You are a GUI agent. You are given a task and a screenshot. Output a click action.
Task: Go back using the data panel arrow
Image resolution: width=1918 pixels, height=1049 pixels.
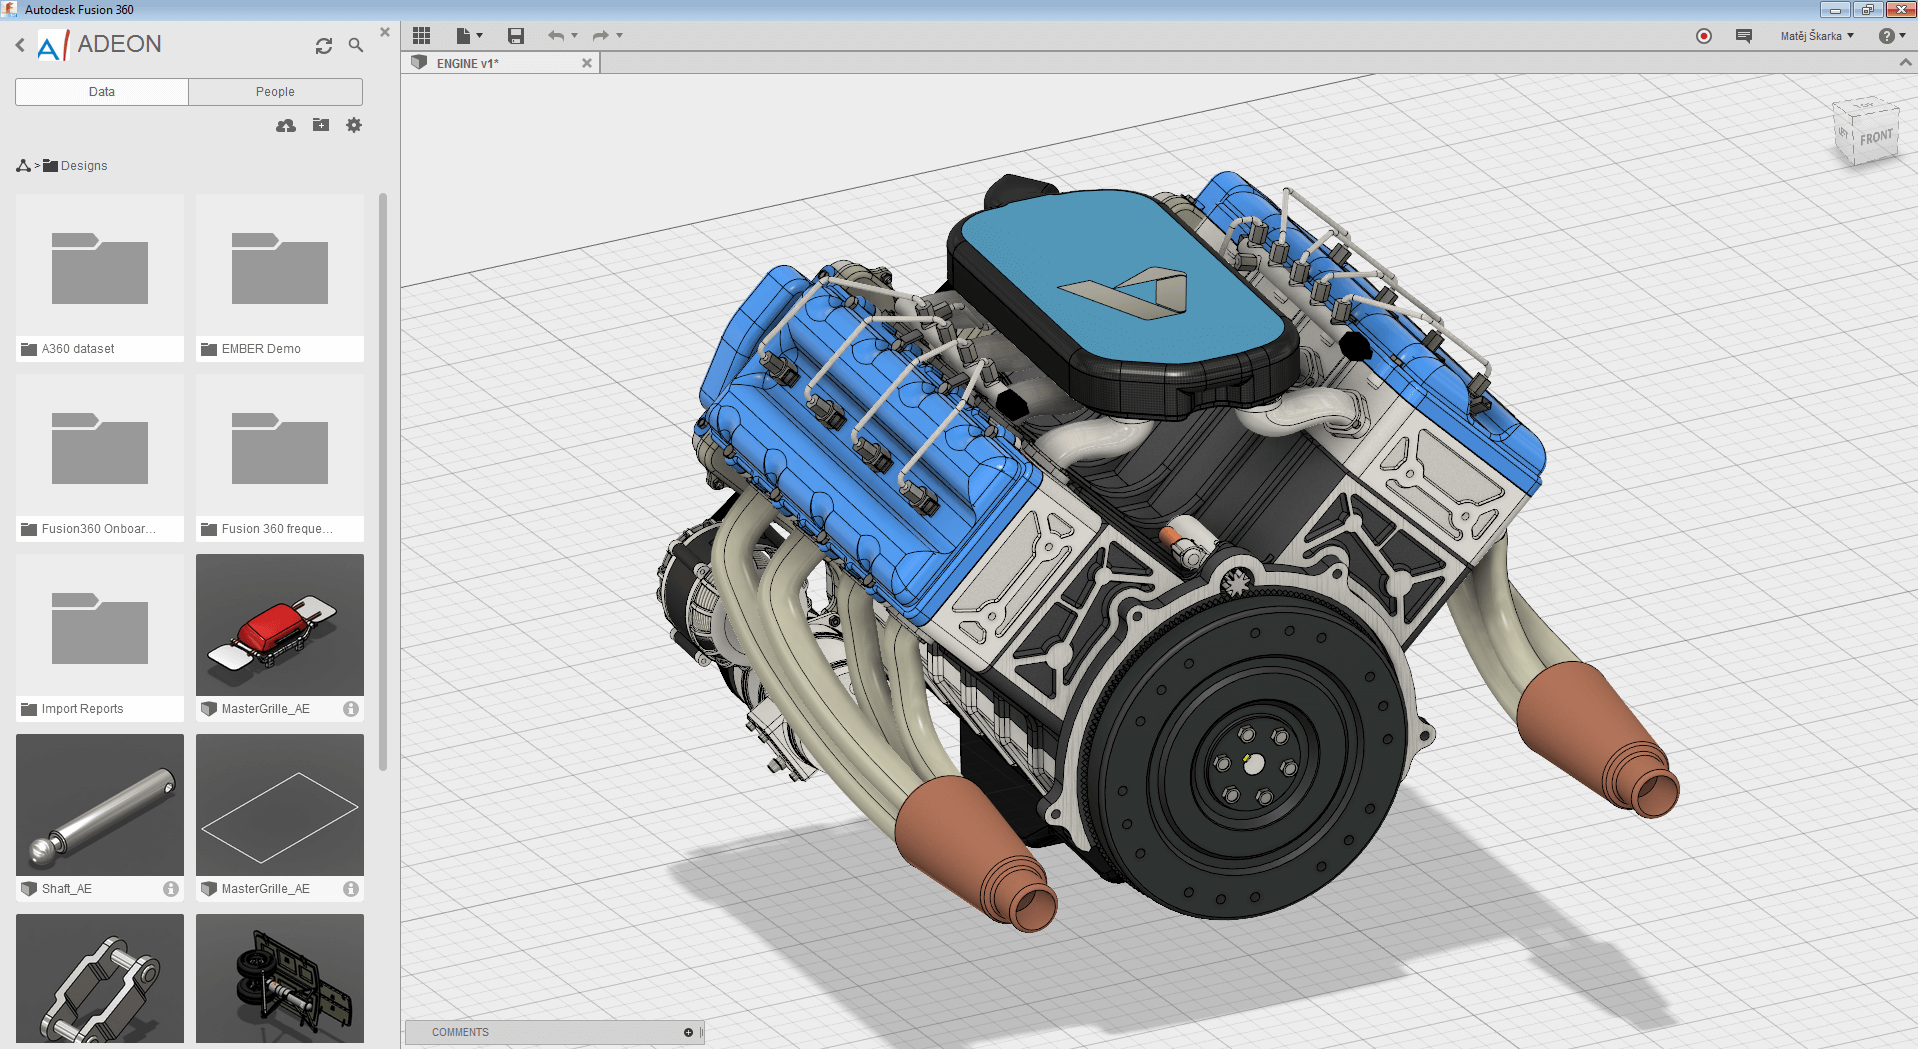click(x=20, y=45)
